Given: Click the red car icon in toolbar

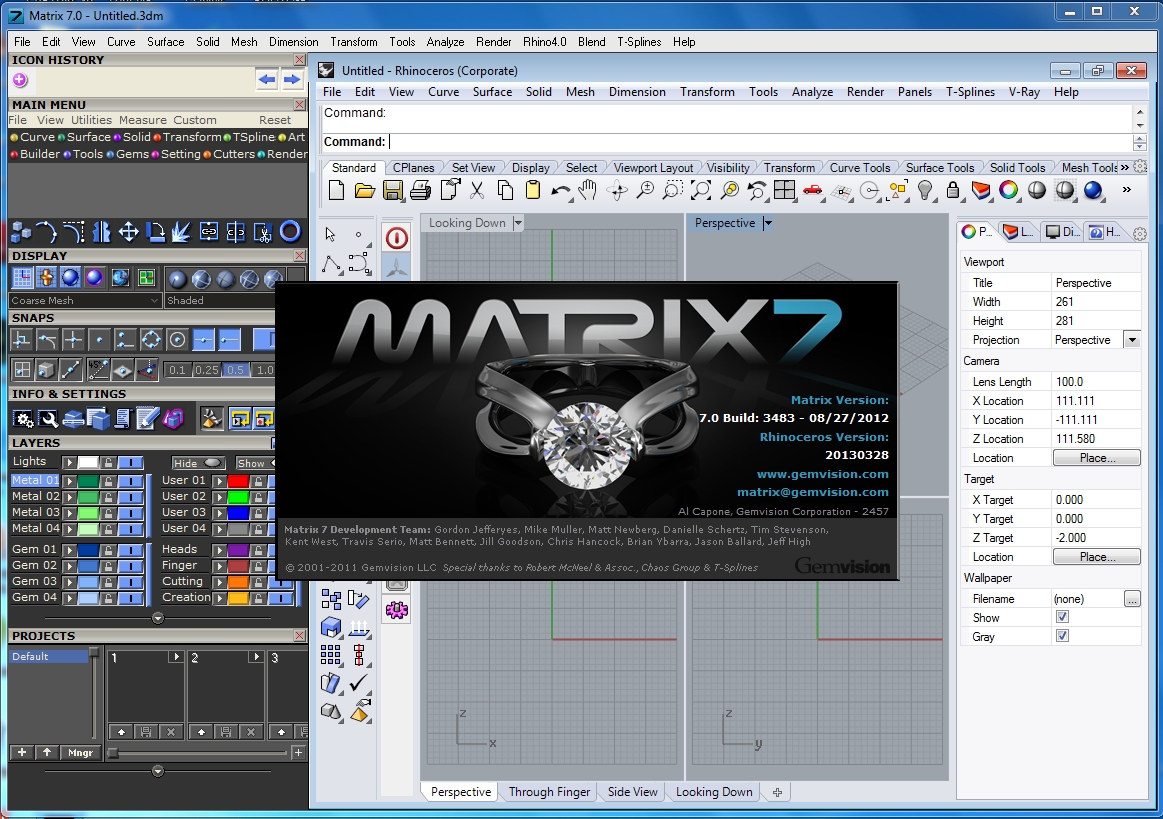Looking at the screenshot, I should click(x=813, y=191).
